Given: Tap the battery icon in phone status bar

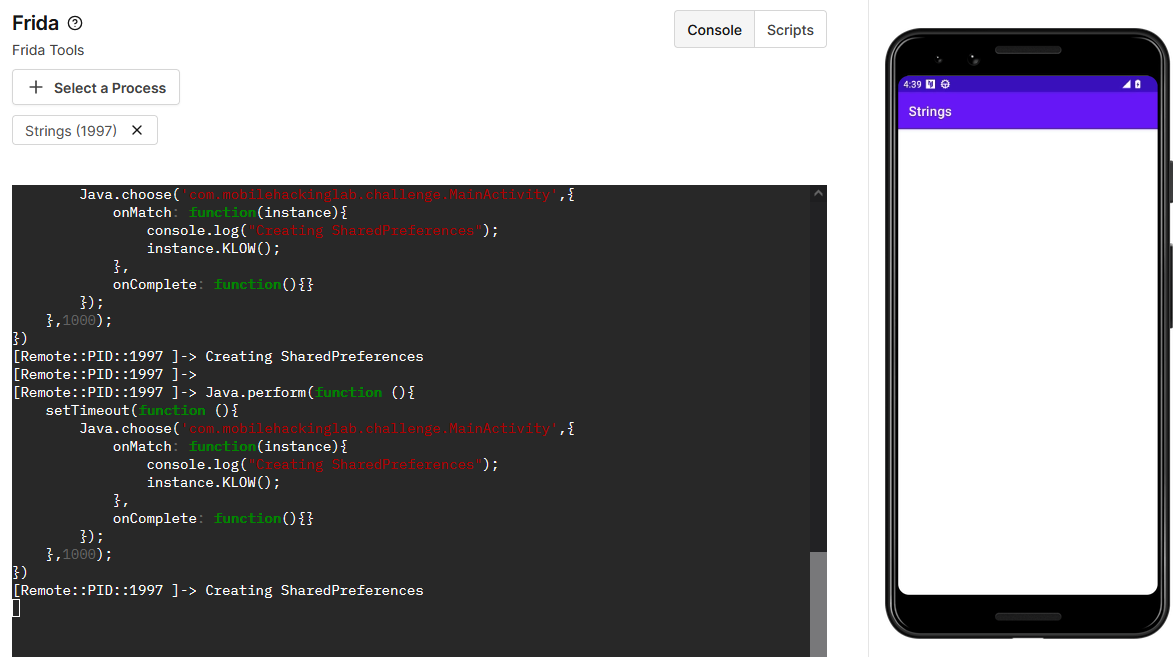Looking at the screenshot, I should 1137,84.
